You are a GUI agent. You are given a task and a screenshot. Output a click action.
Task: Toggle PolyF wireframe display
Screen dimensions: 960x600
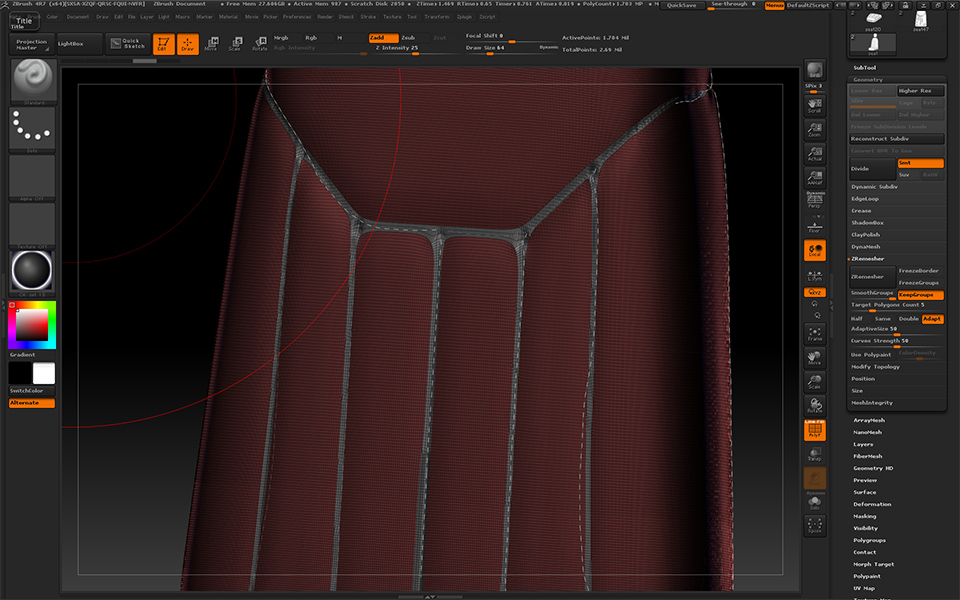point(814,430)
